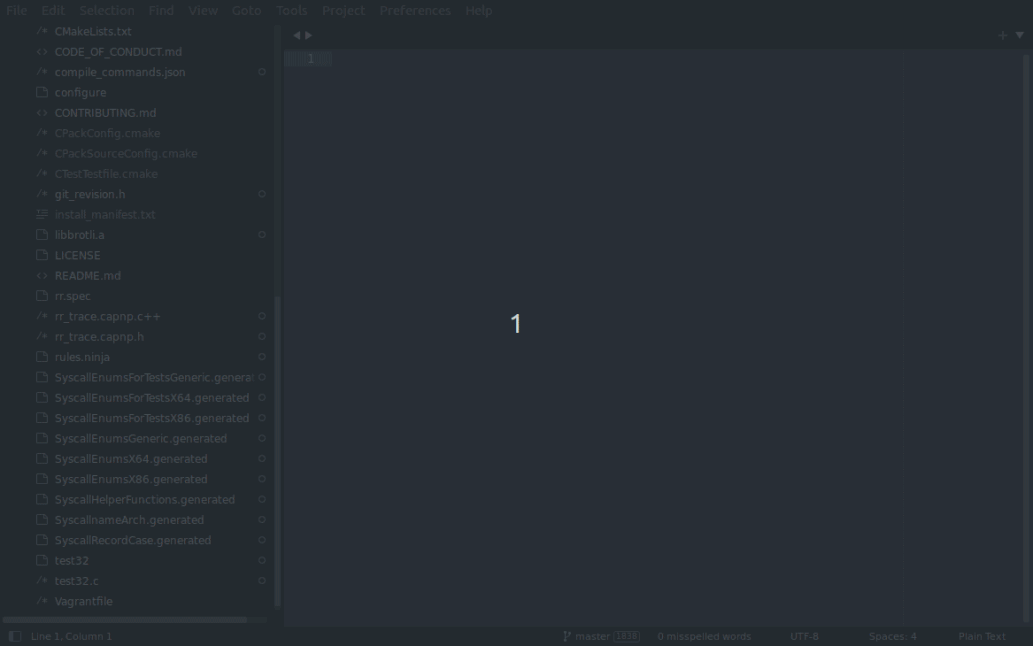
Task: Click the archive file icon next to libbrotli.a
Action: pos(41,234)
